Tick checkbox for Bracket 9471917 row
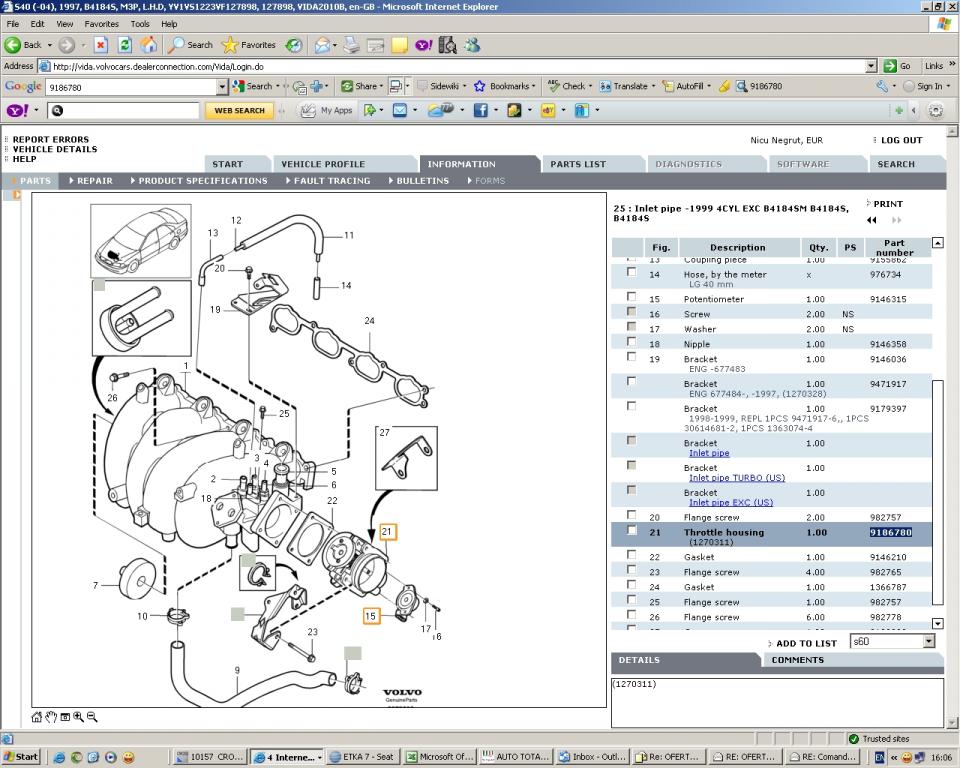 pos(631,382)
